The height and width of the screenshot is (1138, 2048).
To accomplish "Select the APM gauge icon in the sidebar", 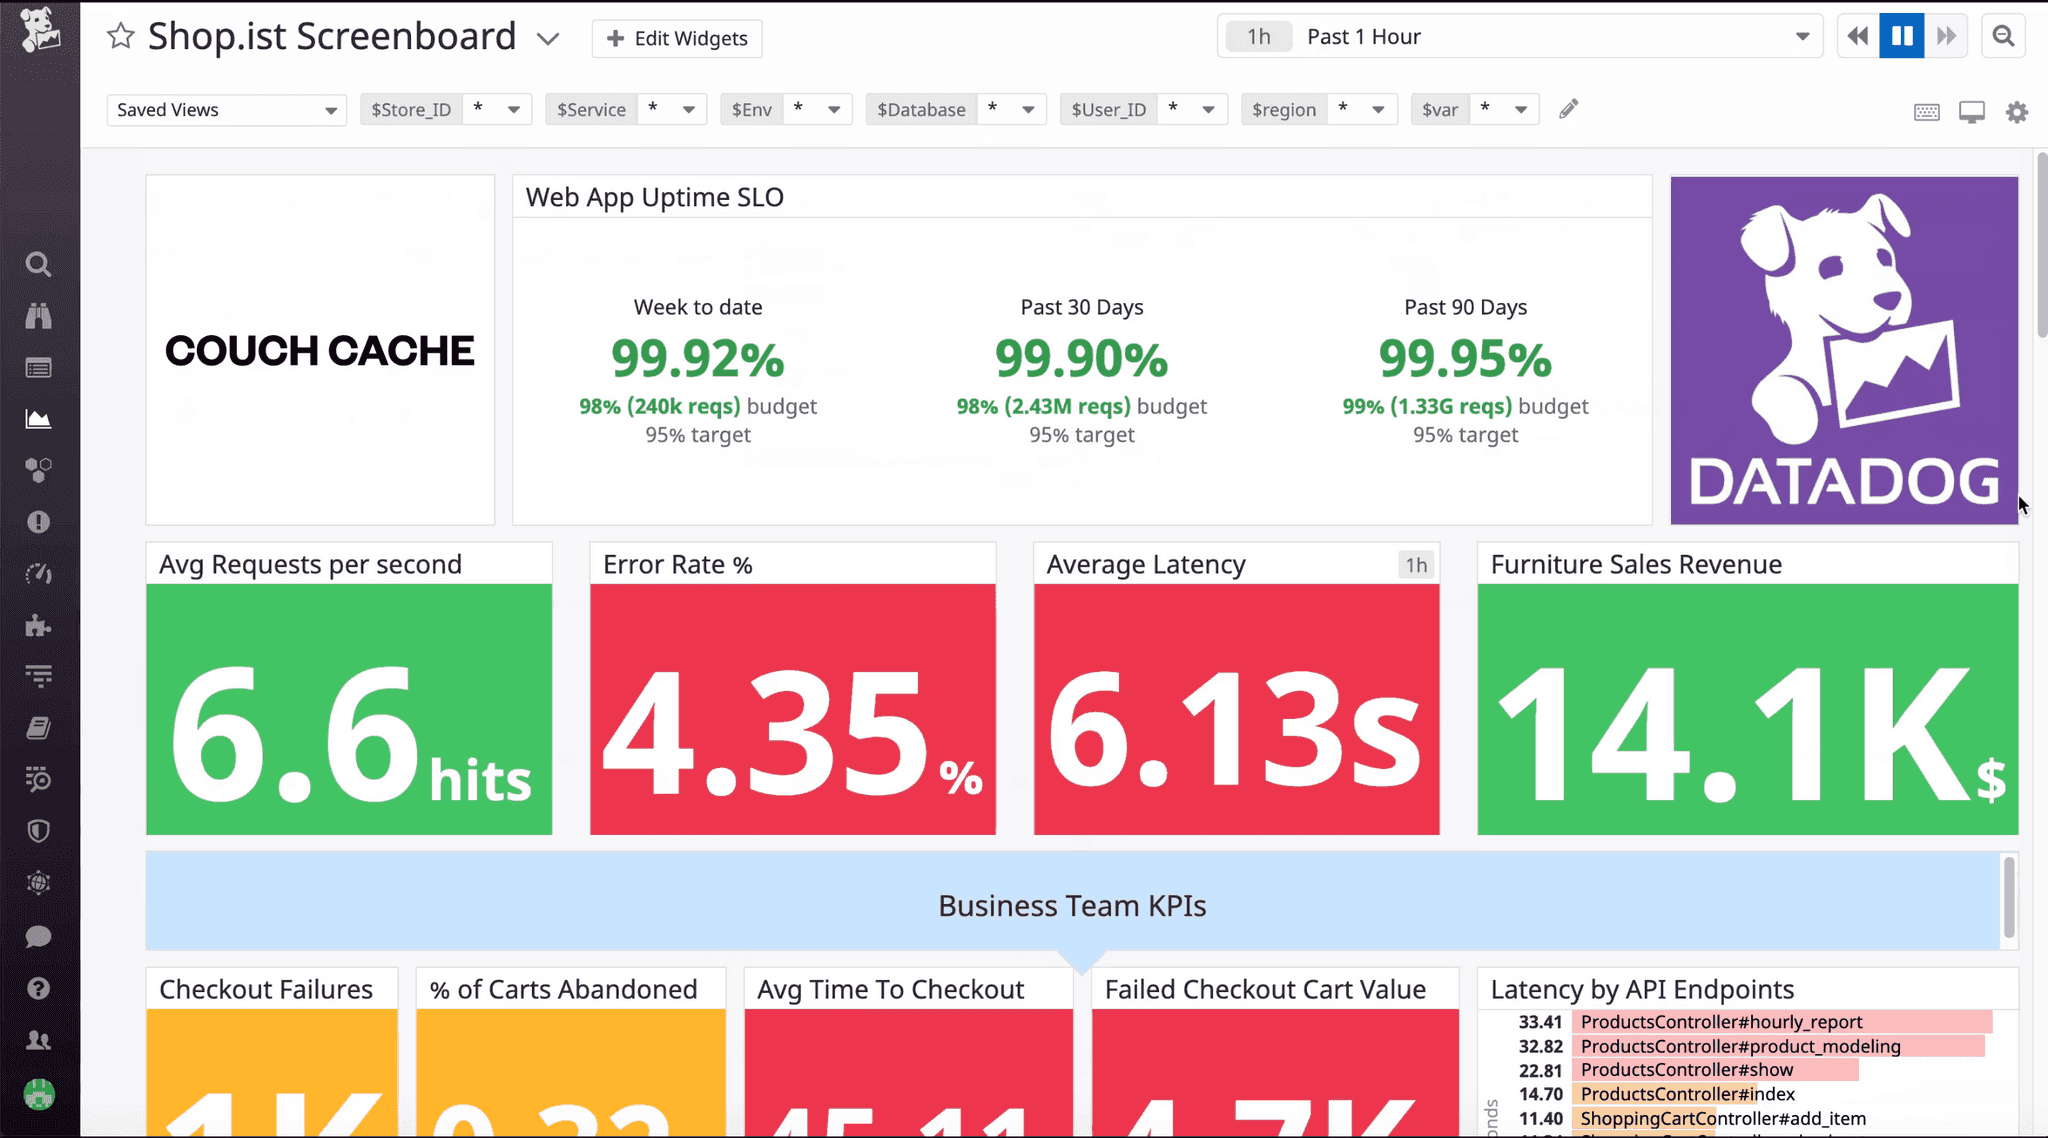I will [x=38, y=574].
